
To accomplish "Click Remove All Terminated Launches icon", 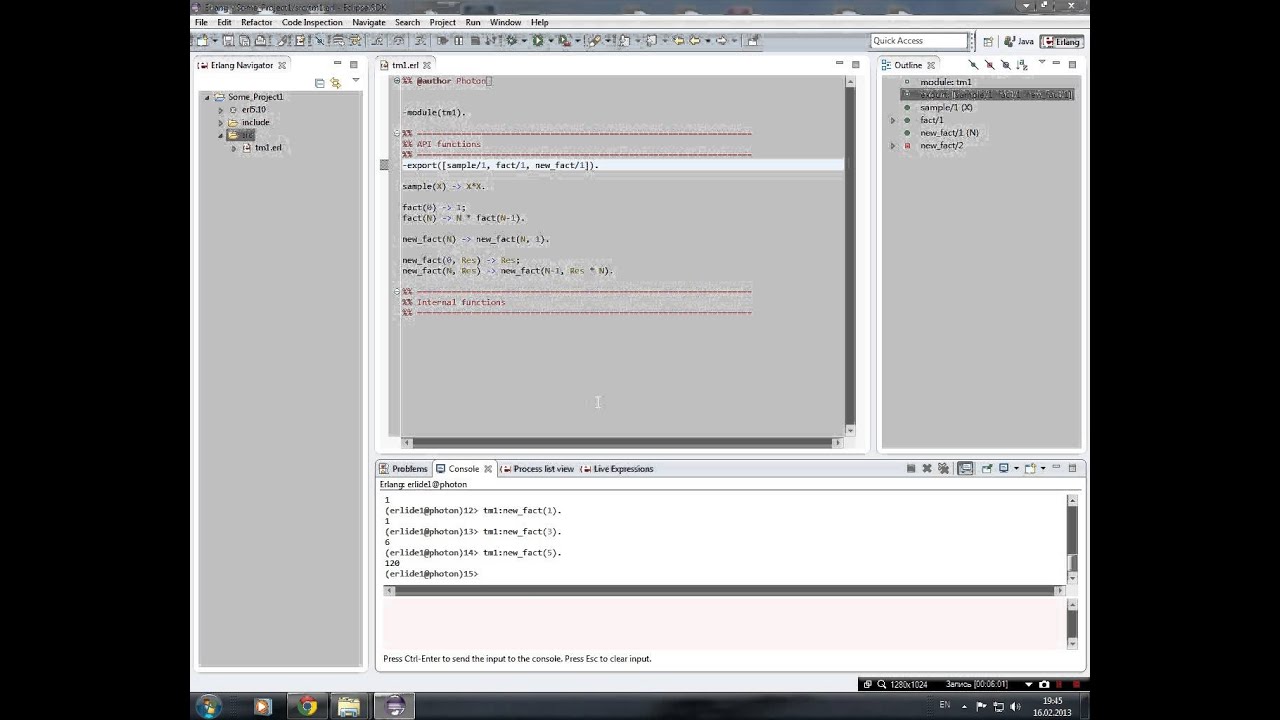I will (x=943, y=468).
